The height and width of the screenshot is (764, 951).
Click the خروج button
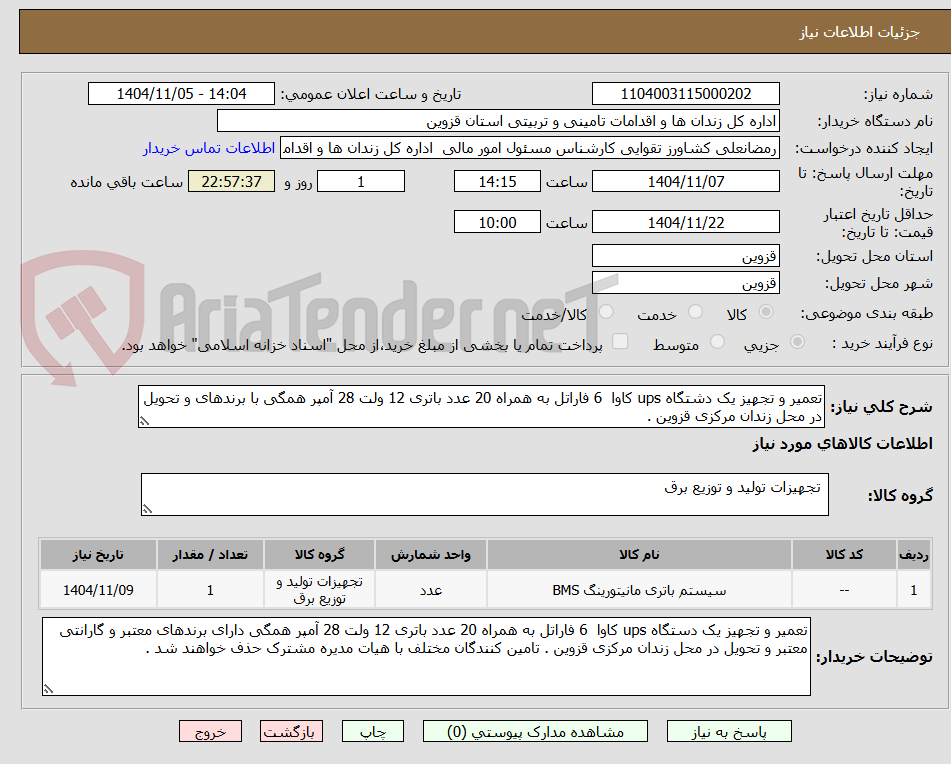coord(210,731)
